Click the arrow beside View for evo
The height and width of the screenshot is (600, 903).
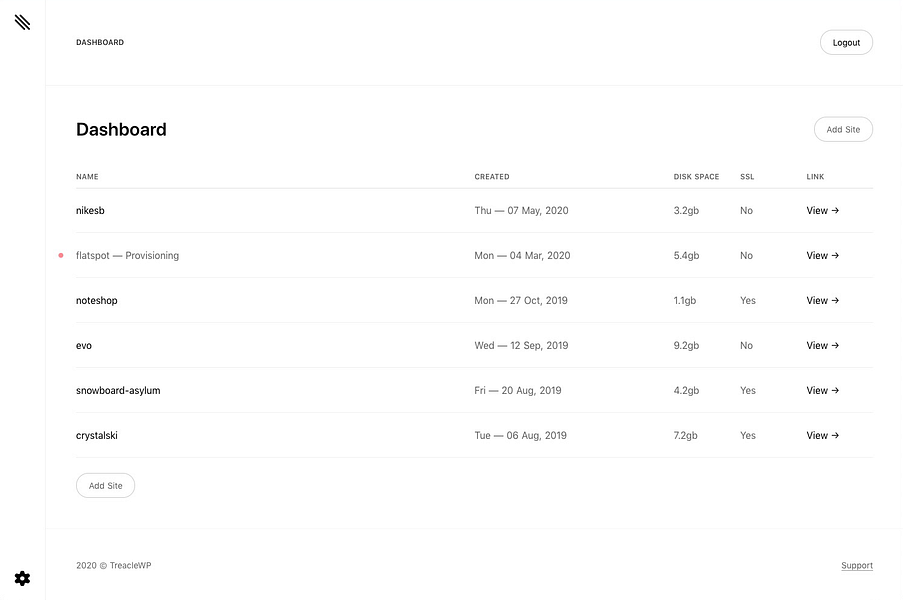(835, 345)
